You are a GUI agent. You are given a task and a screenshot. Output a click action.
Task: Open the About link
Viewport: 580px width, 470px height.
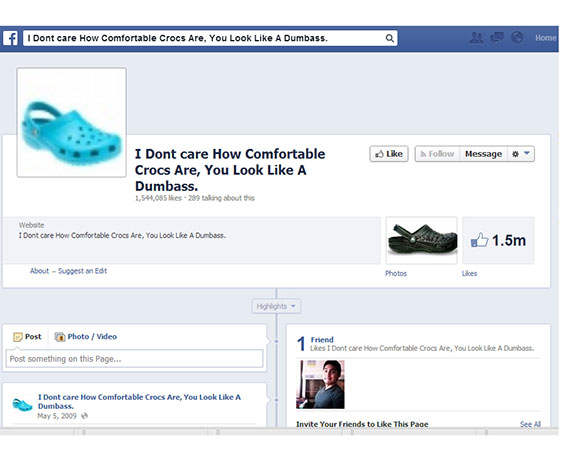click(x=39, y=271)
